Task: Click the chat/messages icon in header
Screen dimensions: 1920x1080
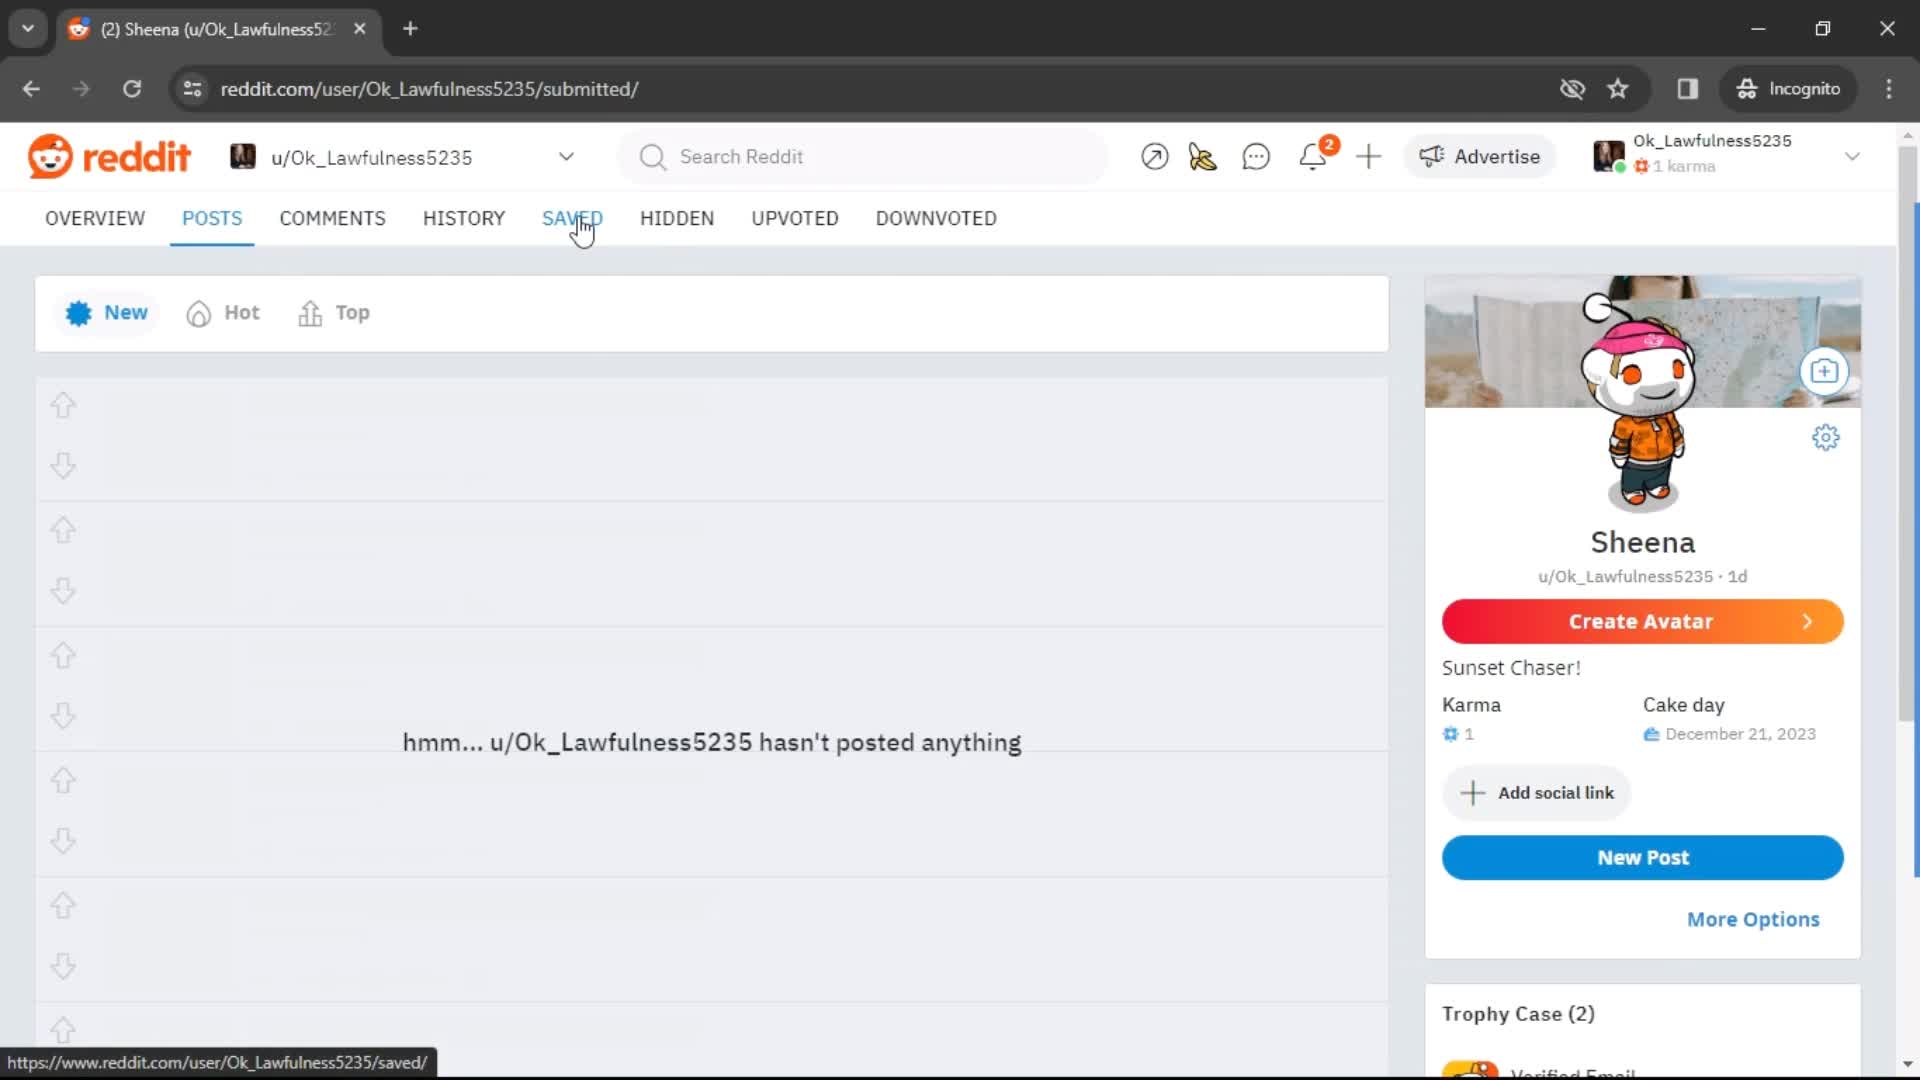Action: coord(1257,157)
